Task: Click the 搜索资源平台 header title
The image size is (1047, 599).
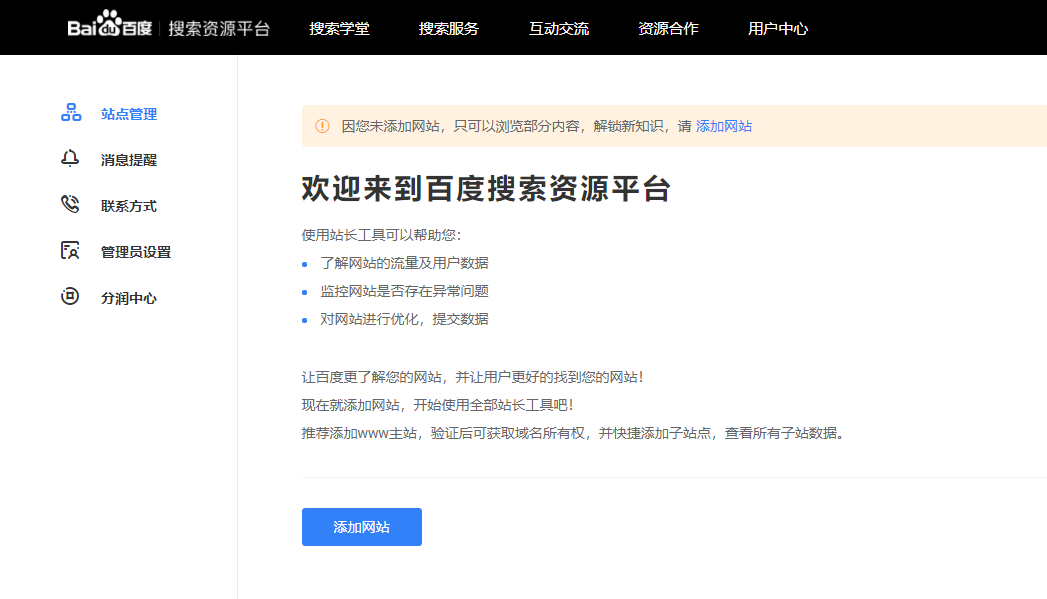Action: tap(219, 29)
